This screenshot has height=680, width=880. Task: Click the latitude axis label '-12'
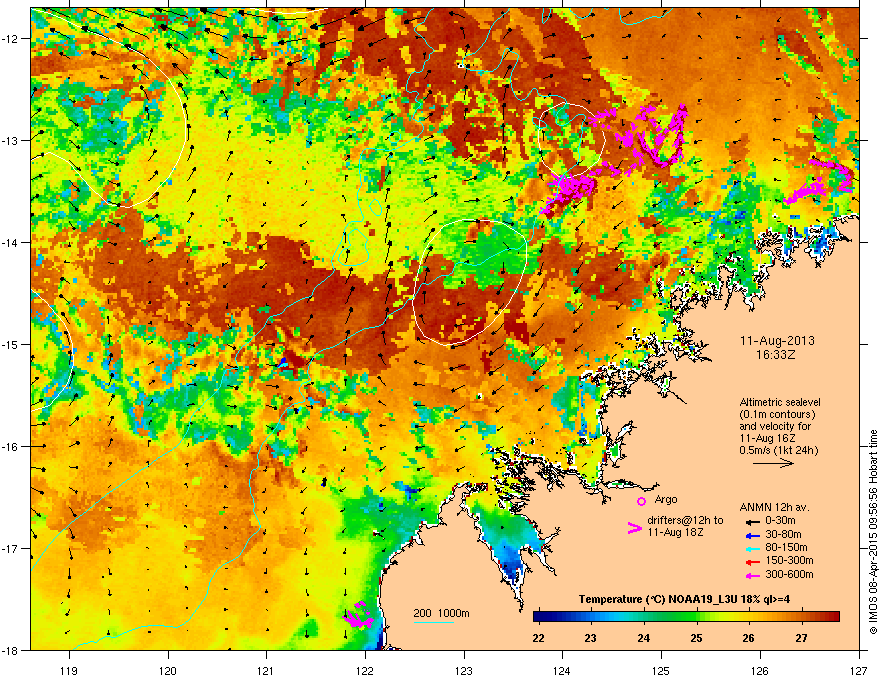point(11,39)
